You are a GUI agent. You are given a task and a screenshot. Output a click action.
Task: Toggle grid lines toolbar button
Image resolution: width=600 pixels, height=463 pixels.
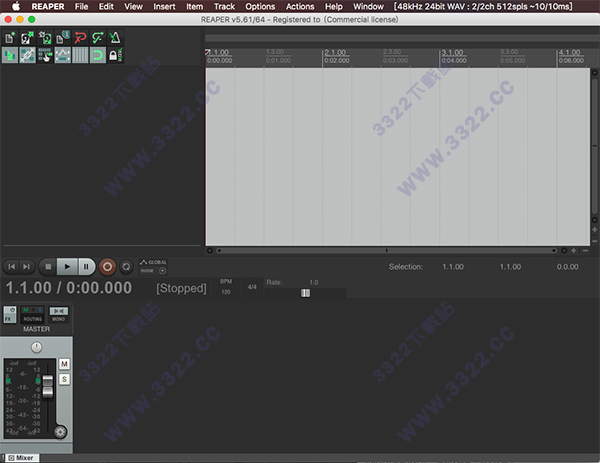click(x=80, y=55)
